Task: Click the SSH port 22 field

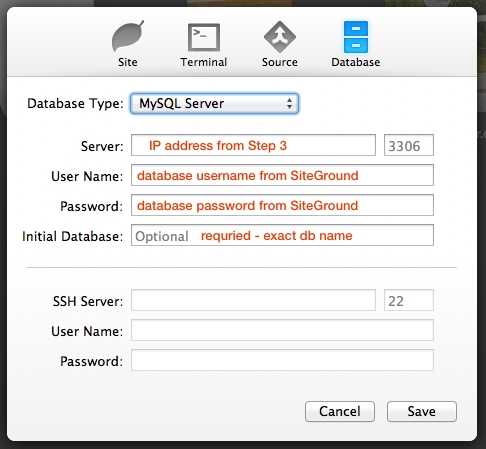Action: click(409, 300)
